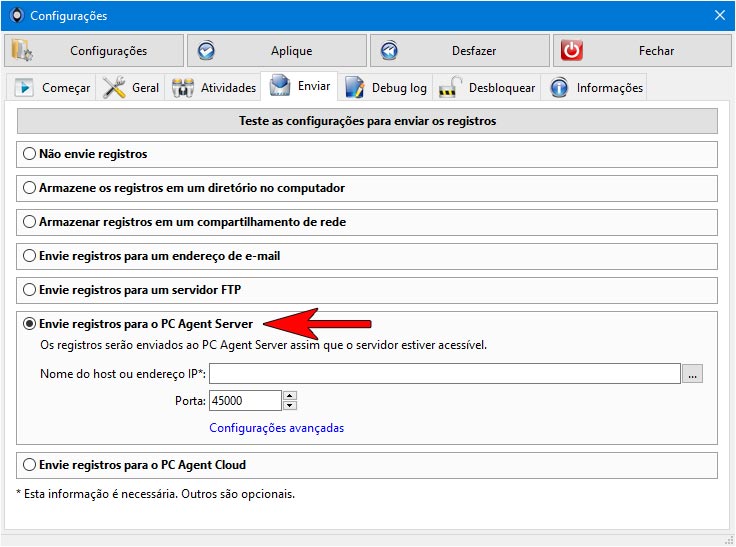Select send records to e-mail address
The height and width of the screenshot is (547, 736).
(29, 256)
